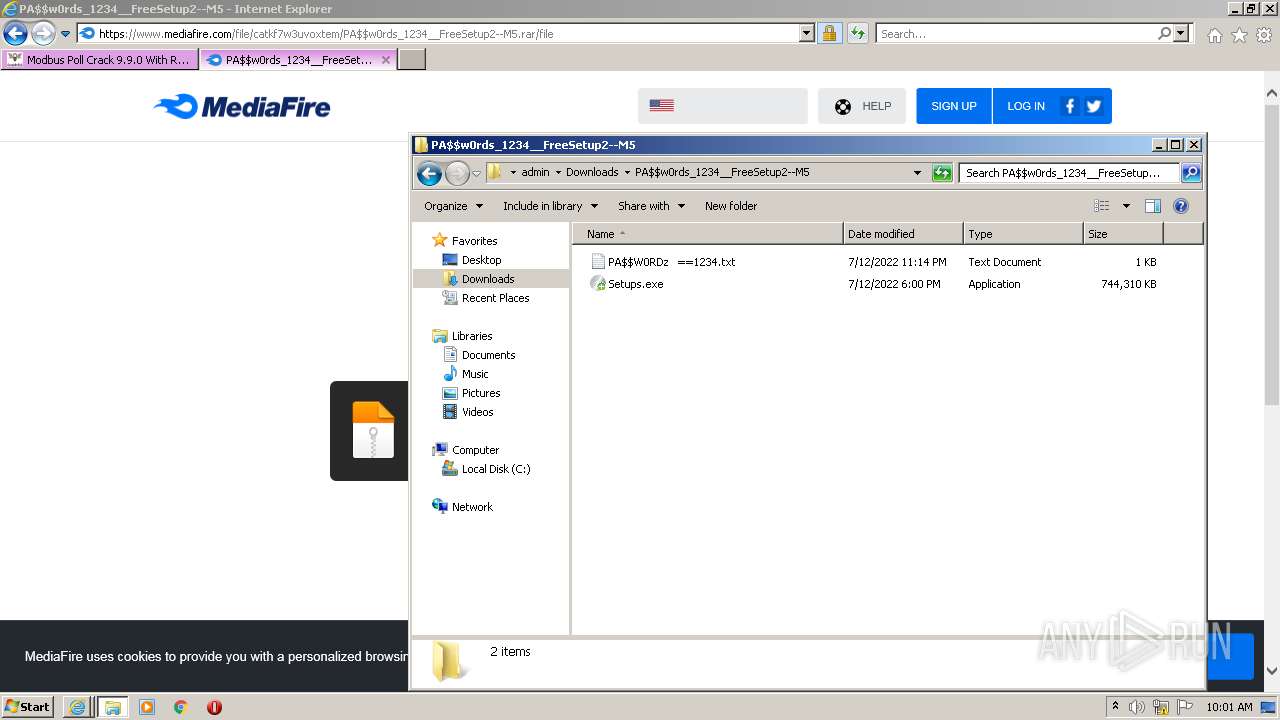Close the PA$$w0rds MediaFire tab
1280x720 pixels.
click(x=386, y=60)
